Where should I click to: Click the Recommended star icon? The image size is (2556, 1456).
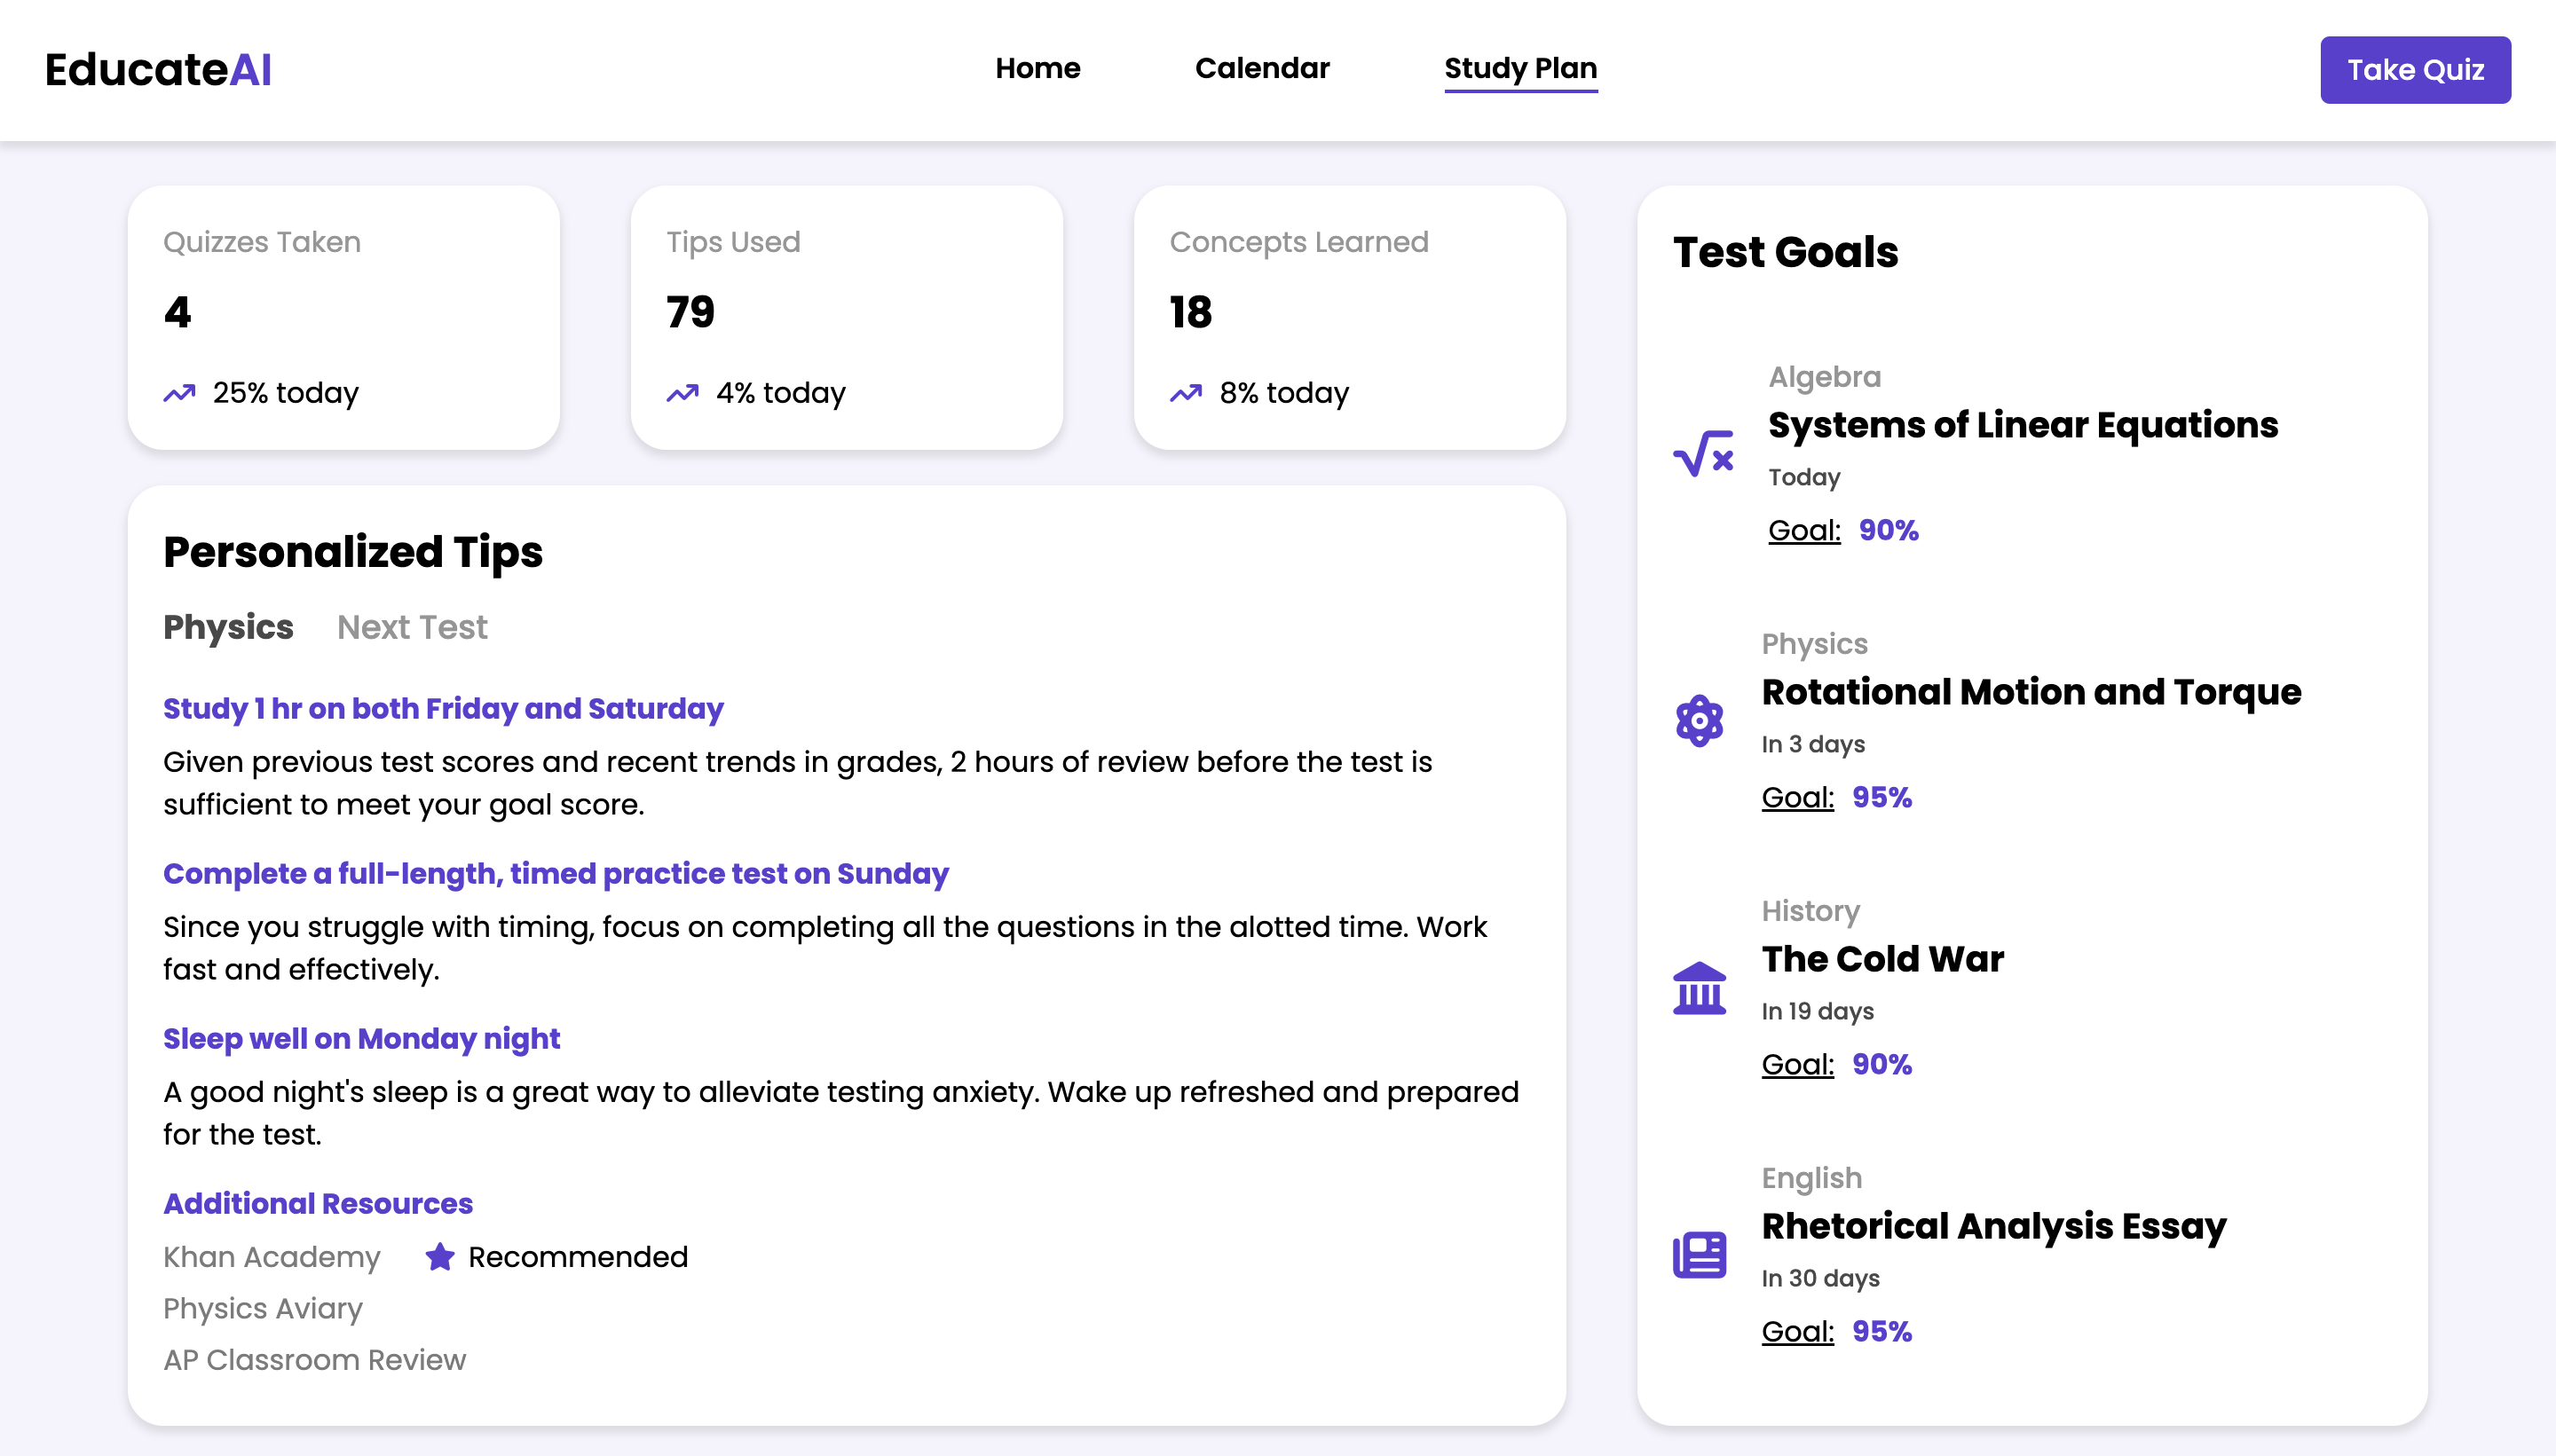tap(439, 1256)
